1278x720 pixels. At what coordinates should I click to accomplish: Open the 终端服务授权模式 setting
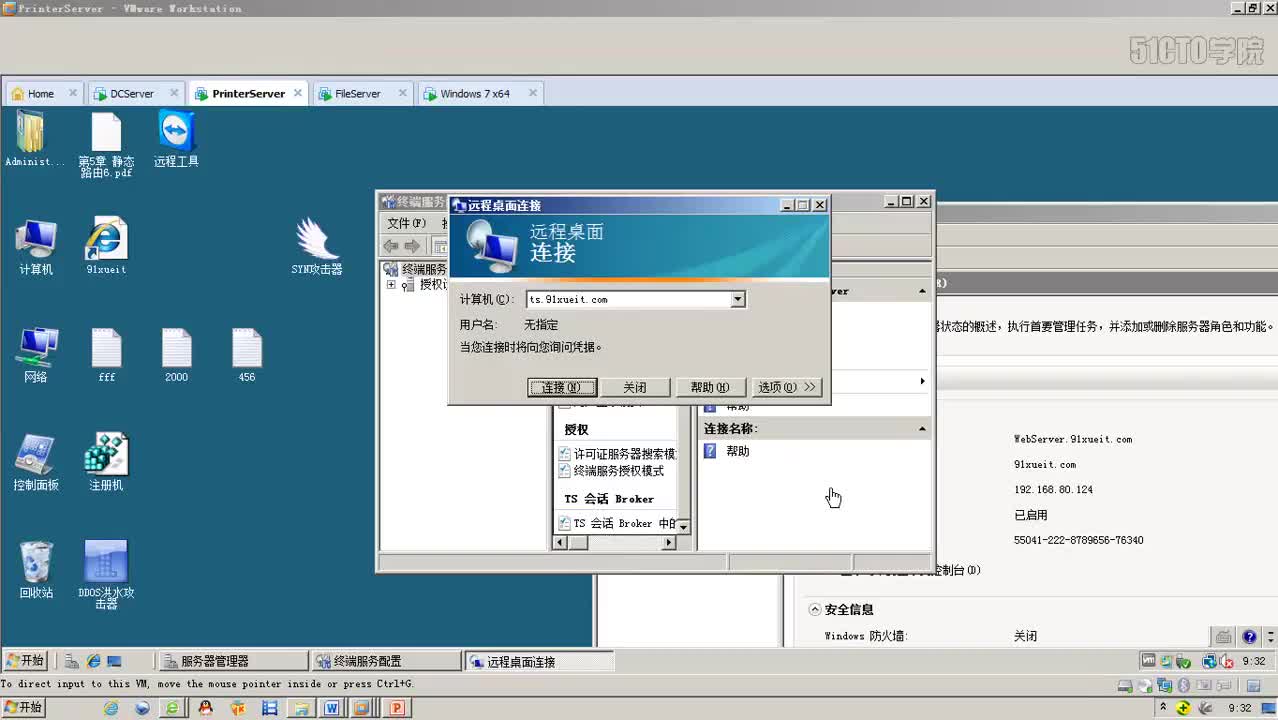pyautogui.click(x=612, y=470)
